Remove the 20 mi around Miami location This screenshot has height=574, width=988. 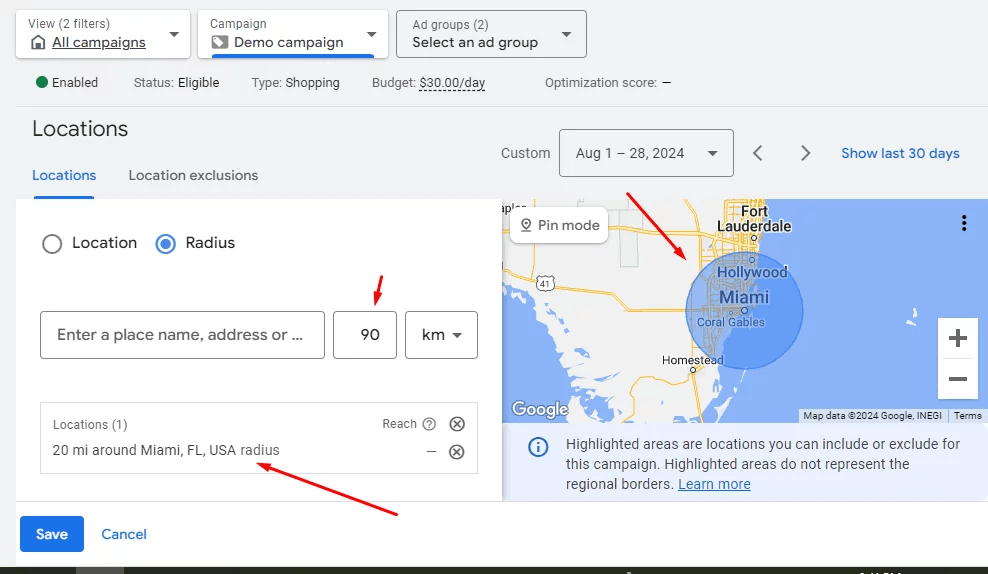click(x=457, y=452)
